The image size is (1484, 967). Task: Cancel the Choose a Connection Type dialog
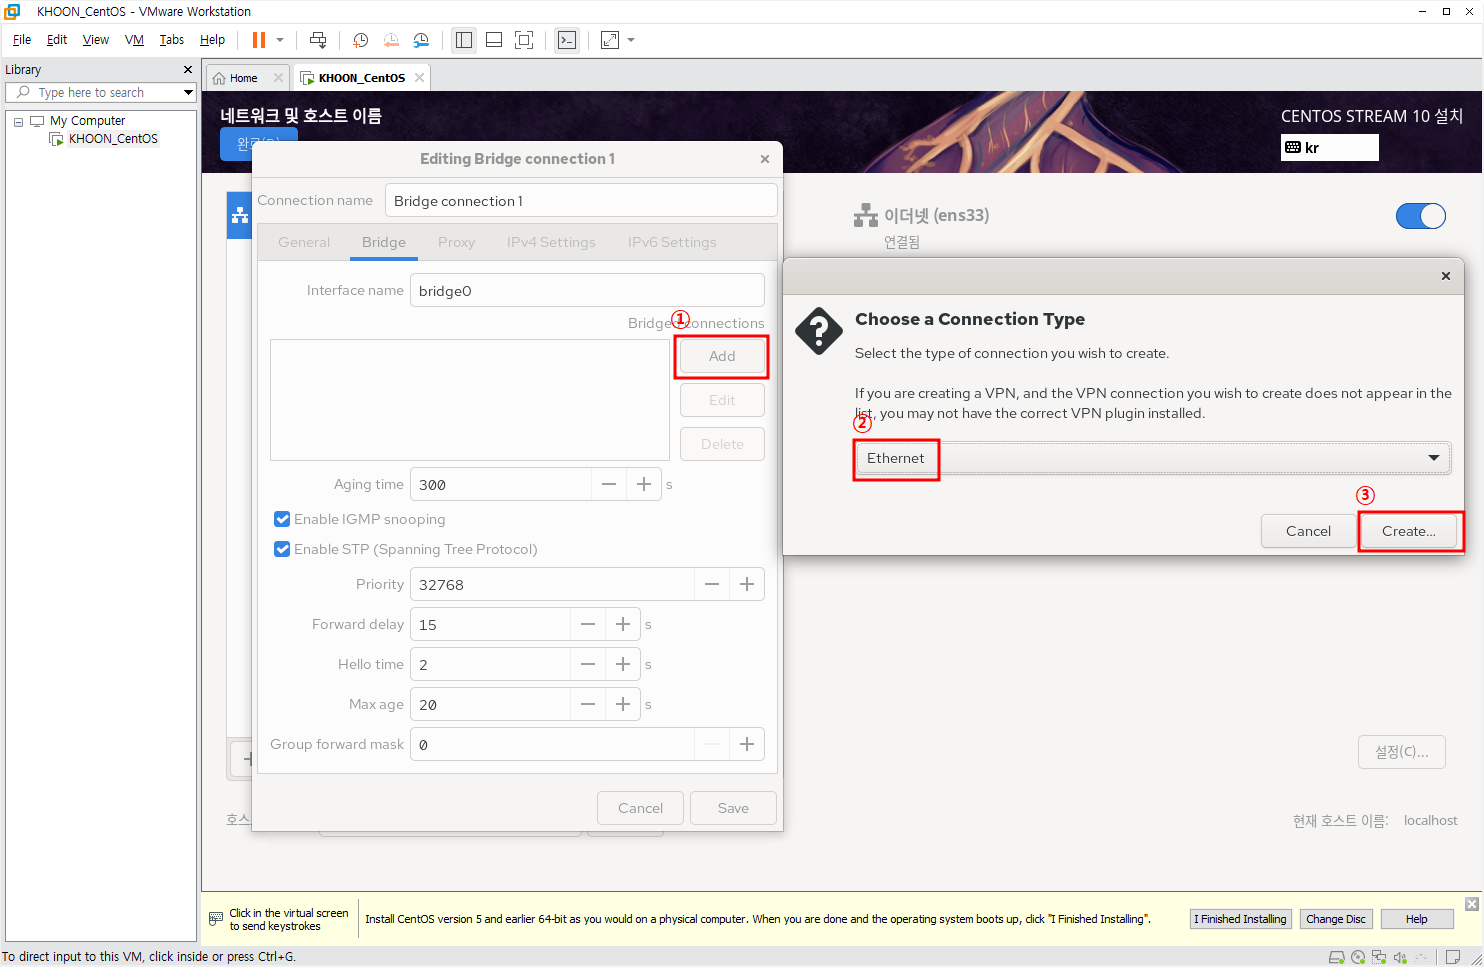point(1308,531)
